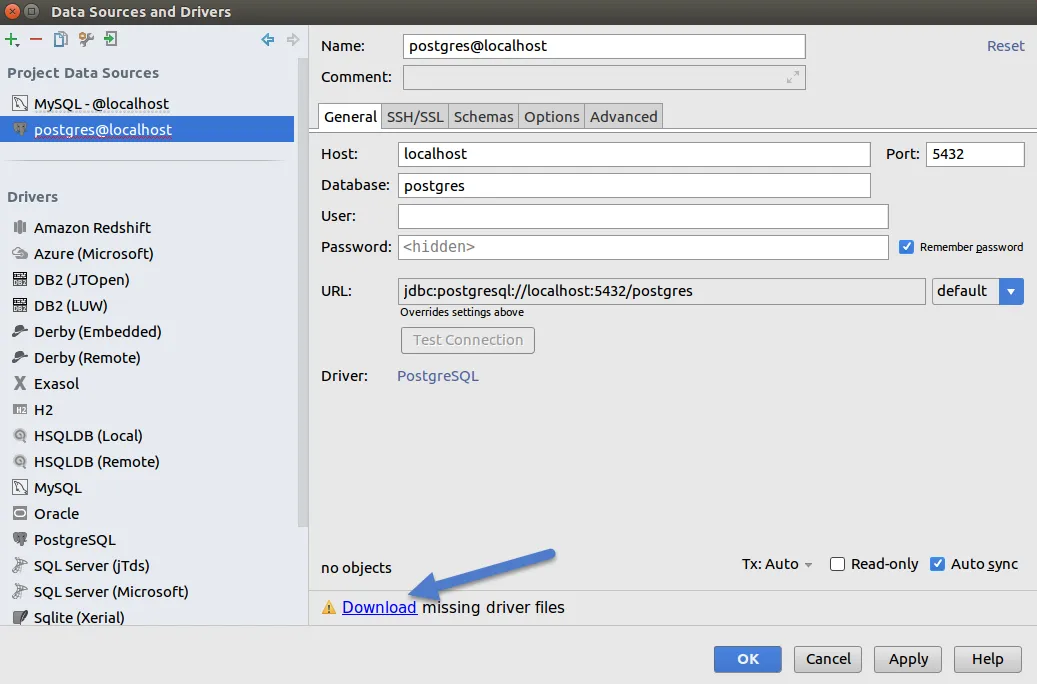
Task: Click the PostgreSQL driver link
Action: pos(438,376)
